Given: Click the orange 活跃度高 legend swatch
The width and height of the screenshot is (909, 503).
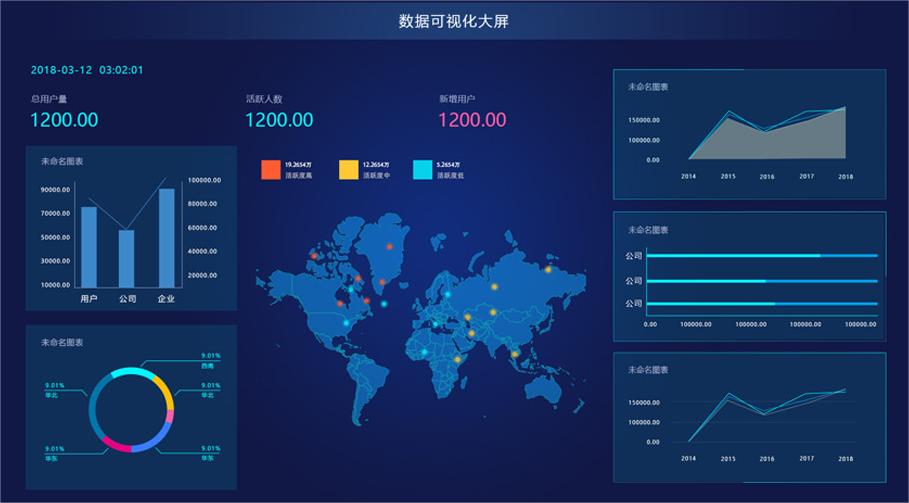Looking at the screenshot, I should click(x=269, y=169).
